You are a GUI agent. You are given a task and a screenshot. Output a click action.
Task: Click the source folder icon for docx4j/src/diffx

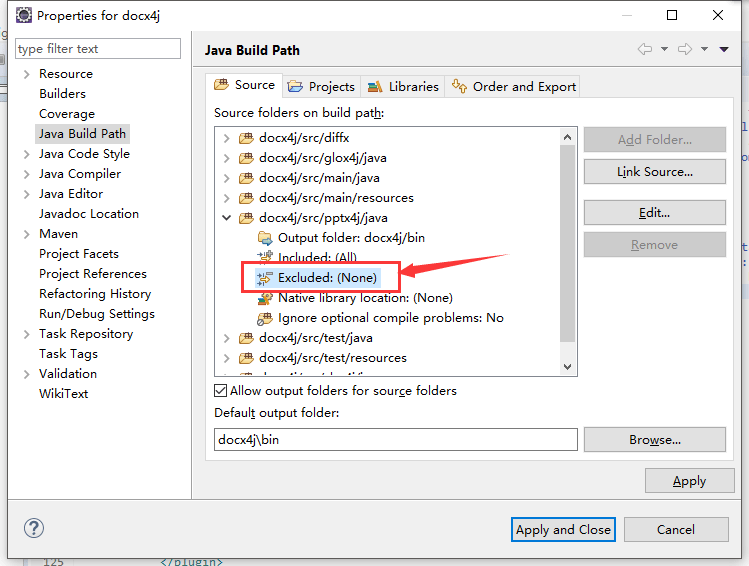(x=246, y=138)
